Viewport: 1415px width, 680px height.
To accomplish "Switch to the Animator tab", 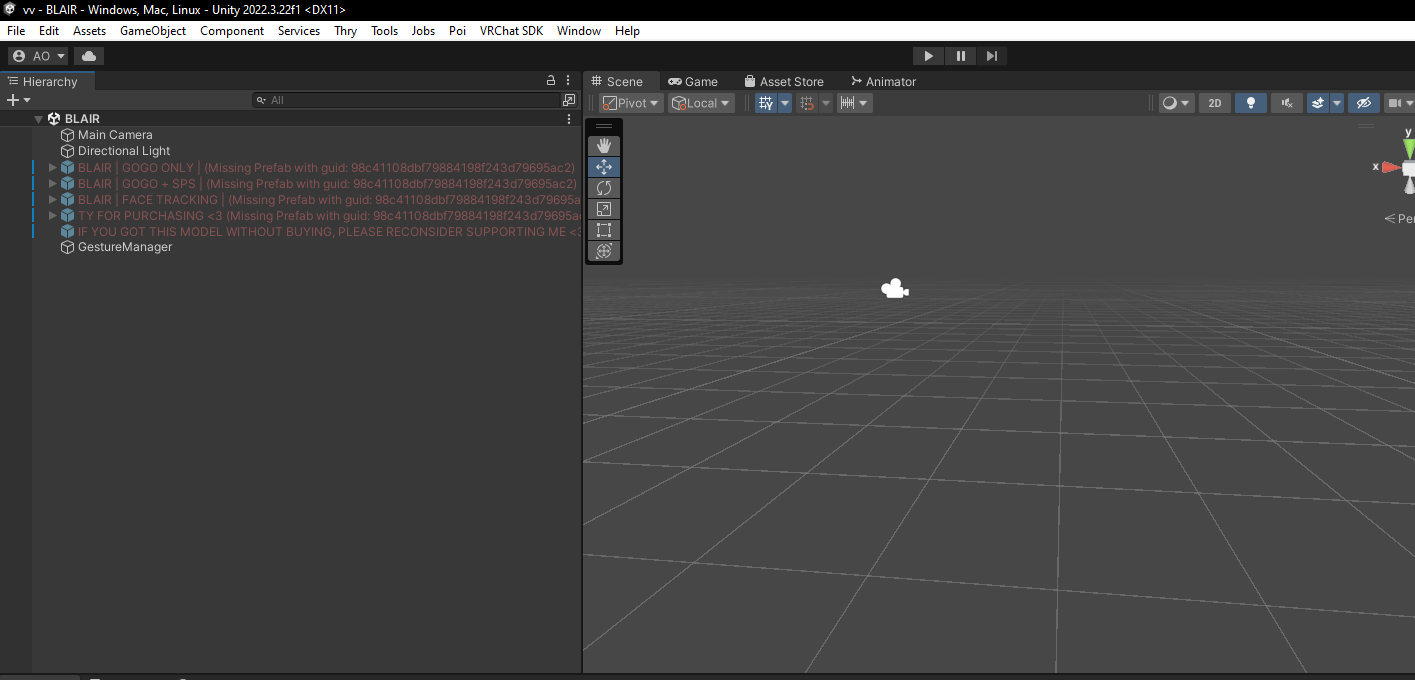I will pyautogui.click(x=883, y=81).
